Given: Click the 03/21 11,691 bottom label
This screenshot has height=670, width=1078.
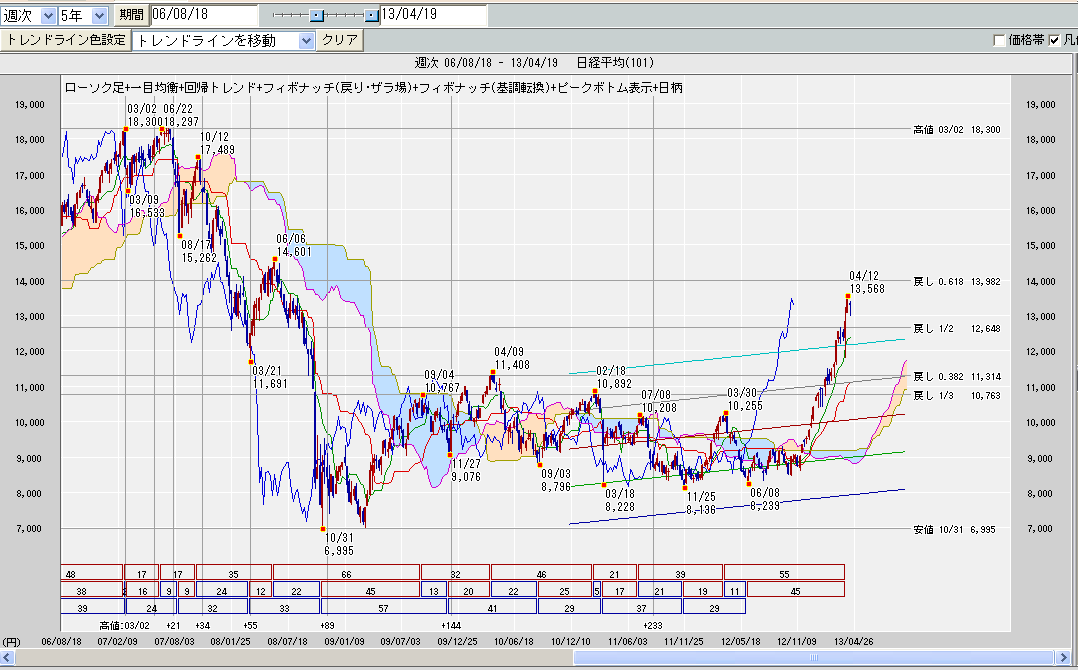Looking at the screenshot, I should click(270, 377).
